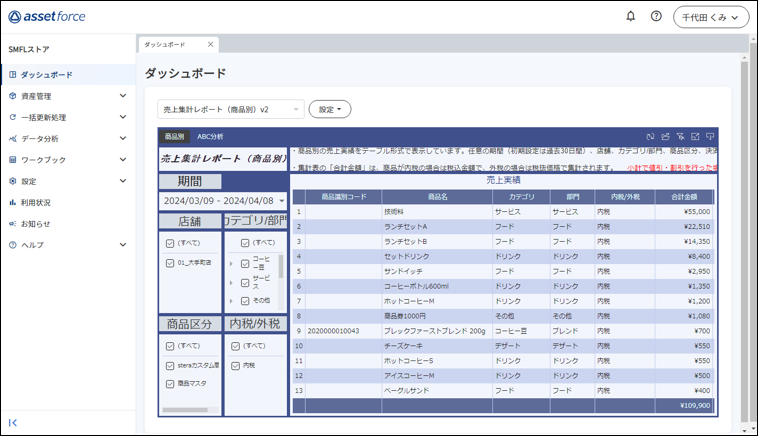Viewport: 758px width, 436px height.
Task: Click the カテゴリ/部門 list scrollbar
Action: (x=281, y=266)
